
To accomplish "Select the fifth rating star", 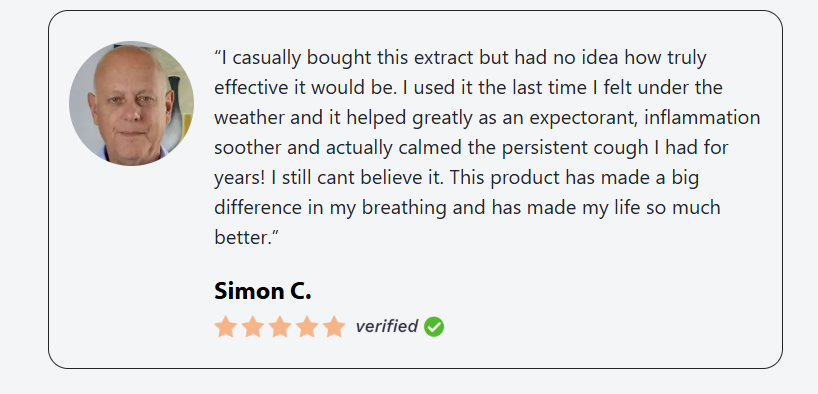I will (x=334, y=327).
